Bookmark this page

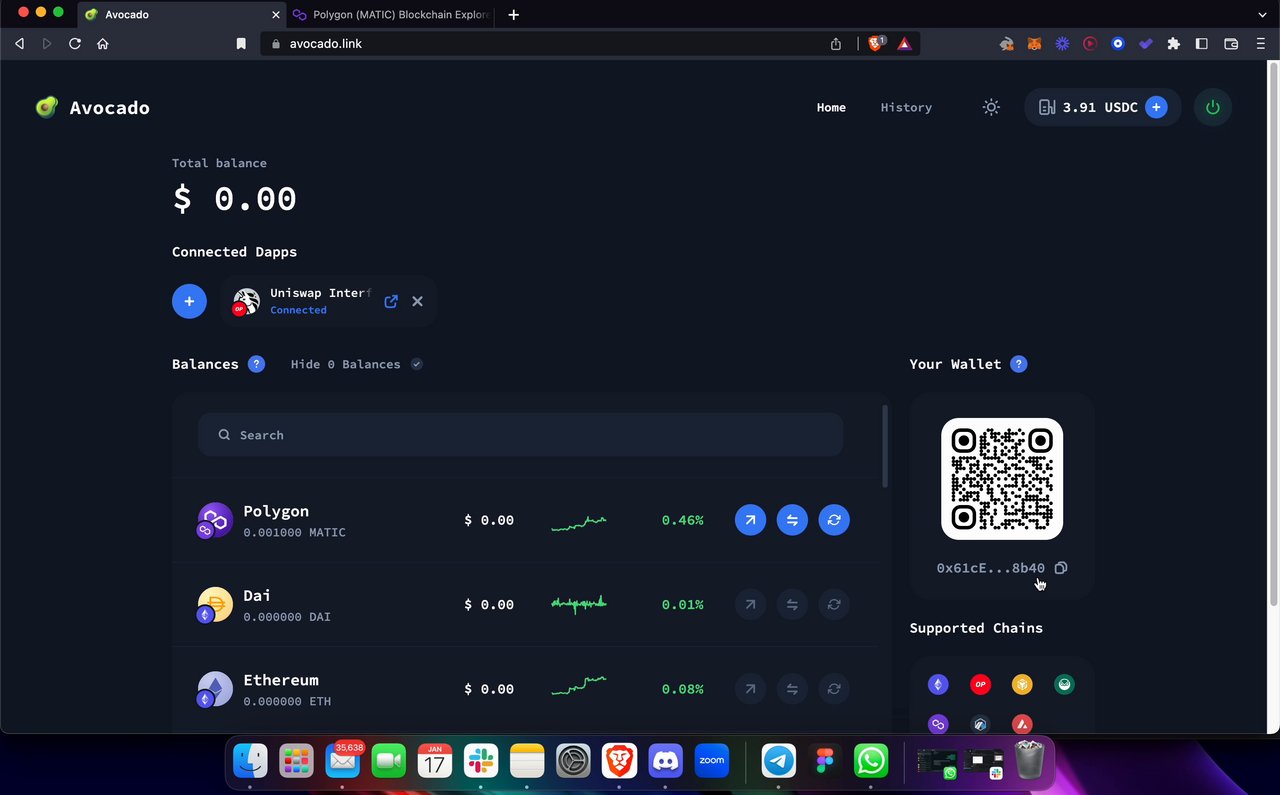click(x=241, y=44)
